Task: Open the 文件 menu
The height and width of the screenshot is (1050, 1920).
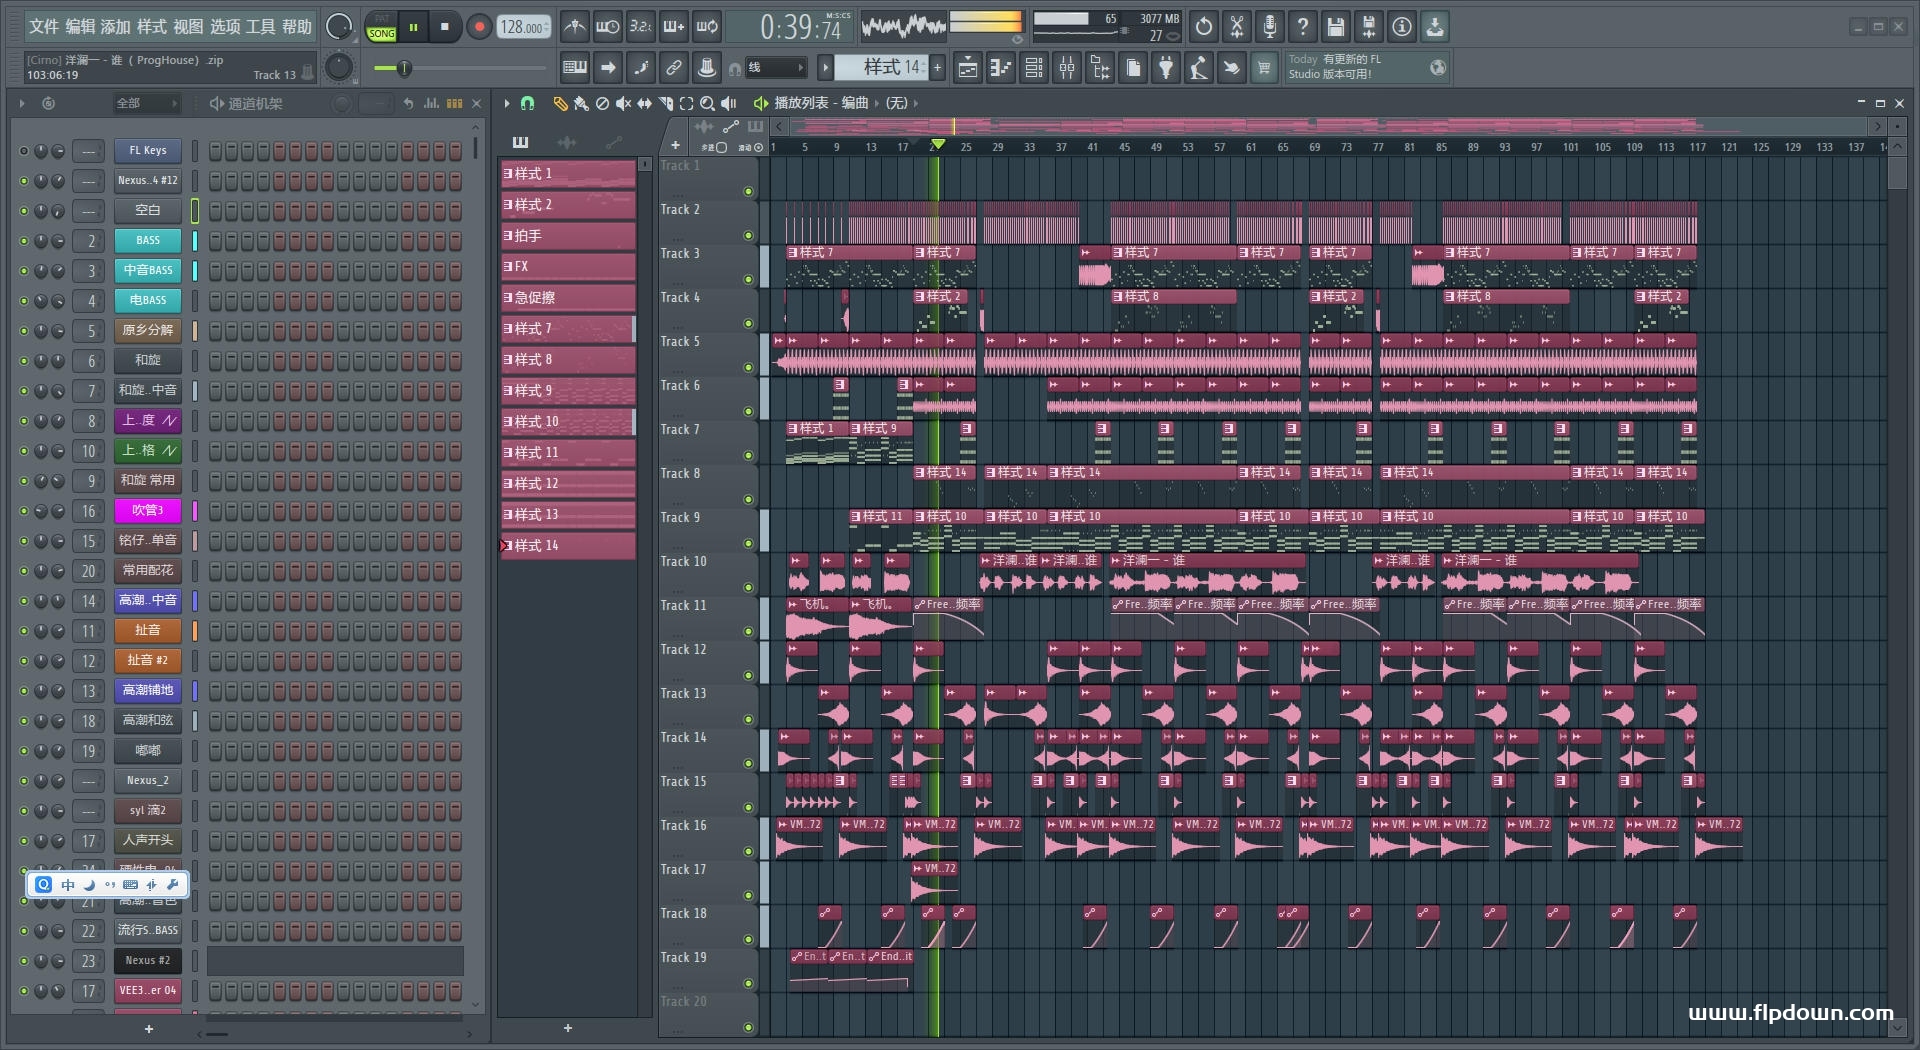Action: pyautogui.click(x=44, y=27)
